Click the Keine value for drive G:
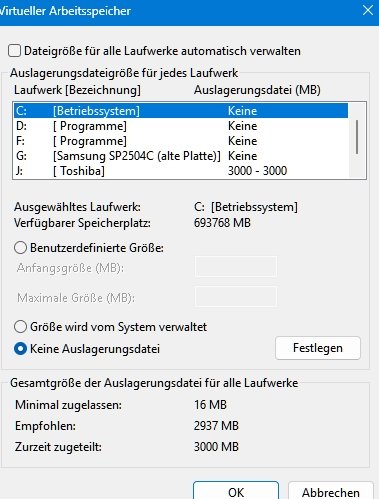This screenshot has height=499, width=379. tap(242, 156)
